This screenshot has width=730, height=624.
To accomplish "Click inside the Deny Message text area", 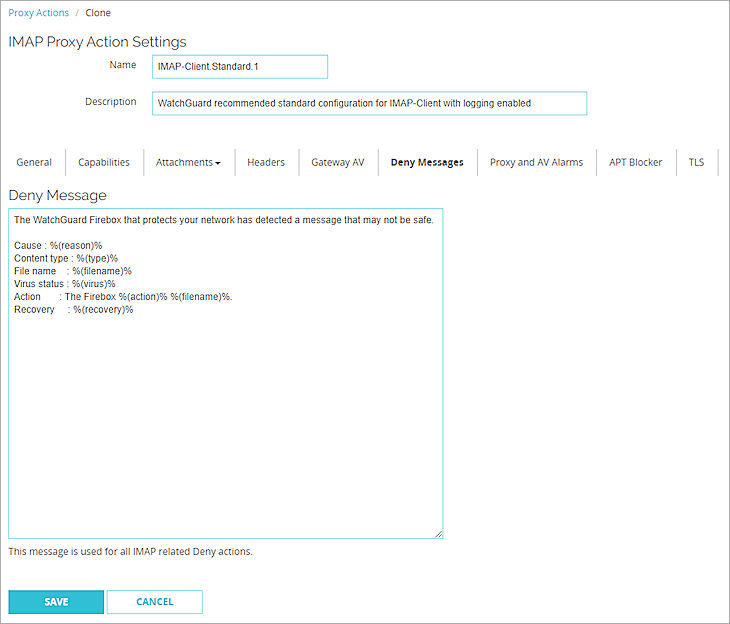I will (x=225, y=420).
